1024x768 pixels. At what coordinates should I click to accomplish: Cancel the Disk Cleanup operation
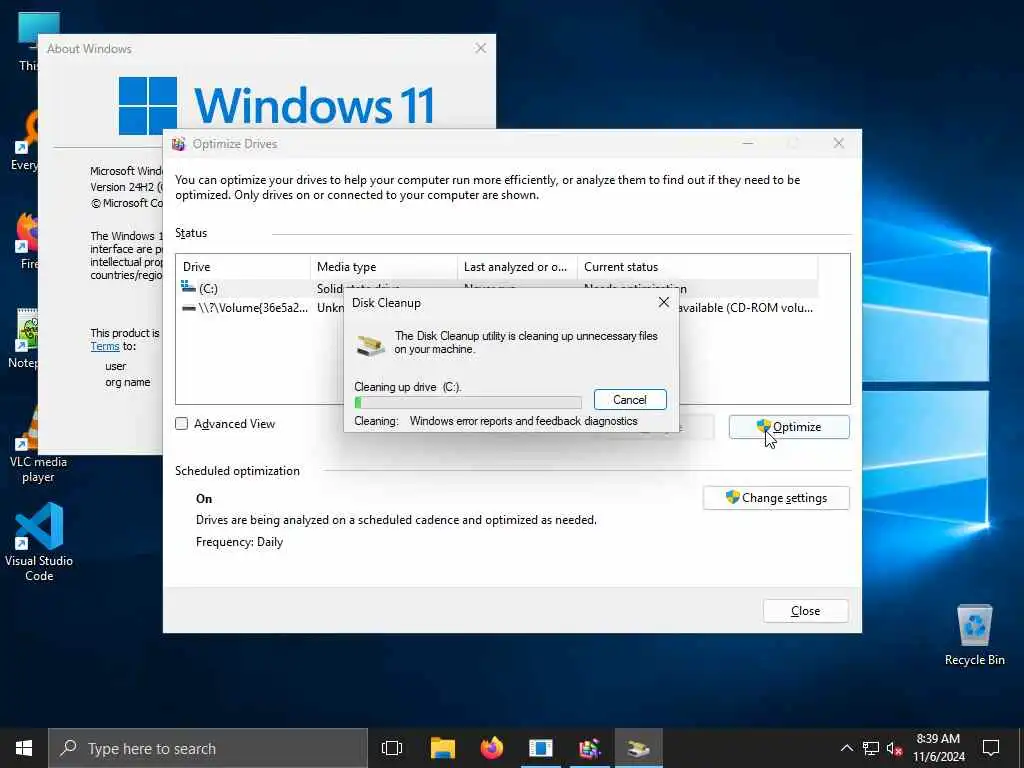coord(630,400)
